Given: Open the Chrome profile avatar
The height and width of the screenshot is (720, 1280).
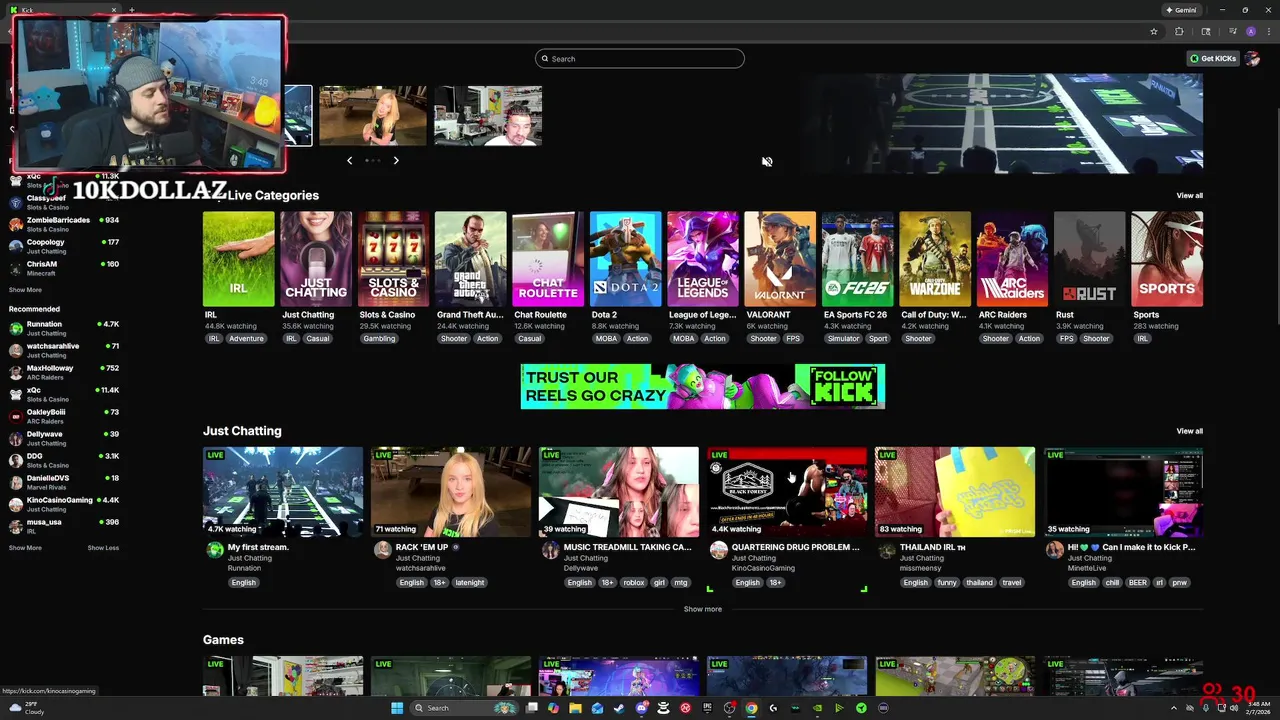Looking at the screenshot, I should pyautogui.click(x=1251, y=31).
